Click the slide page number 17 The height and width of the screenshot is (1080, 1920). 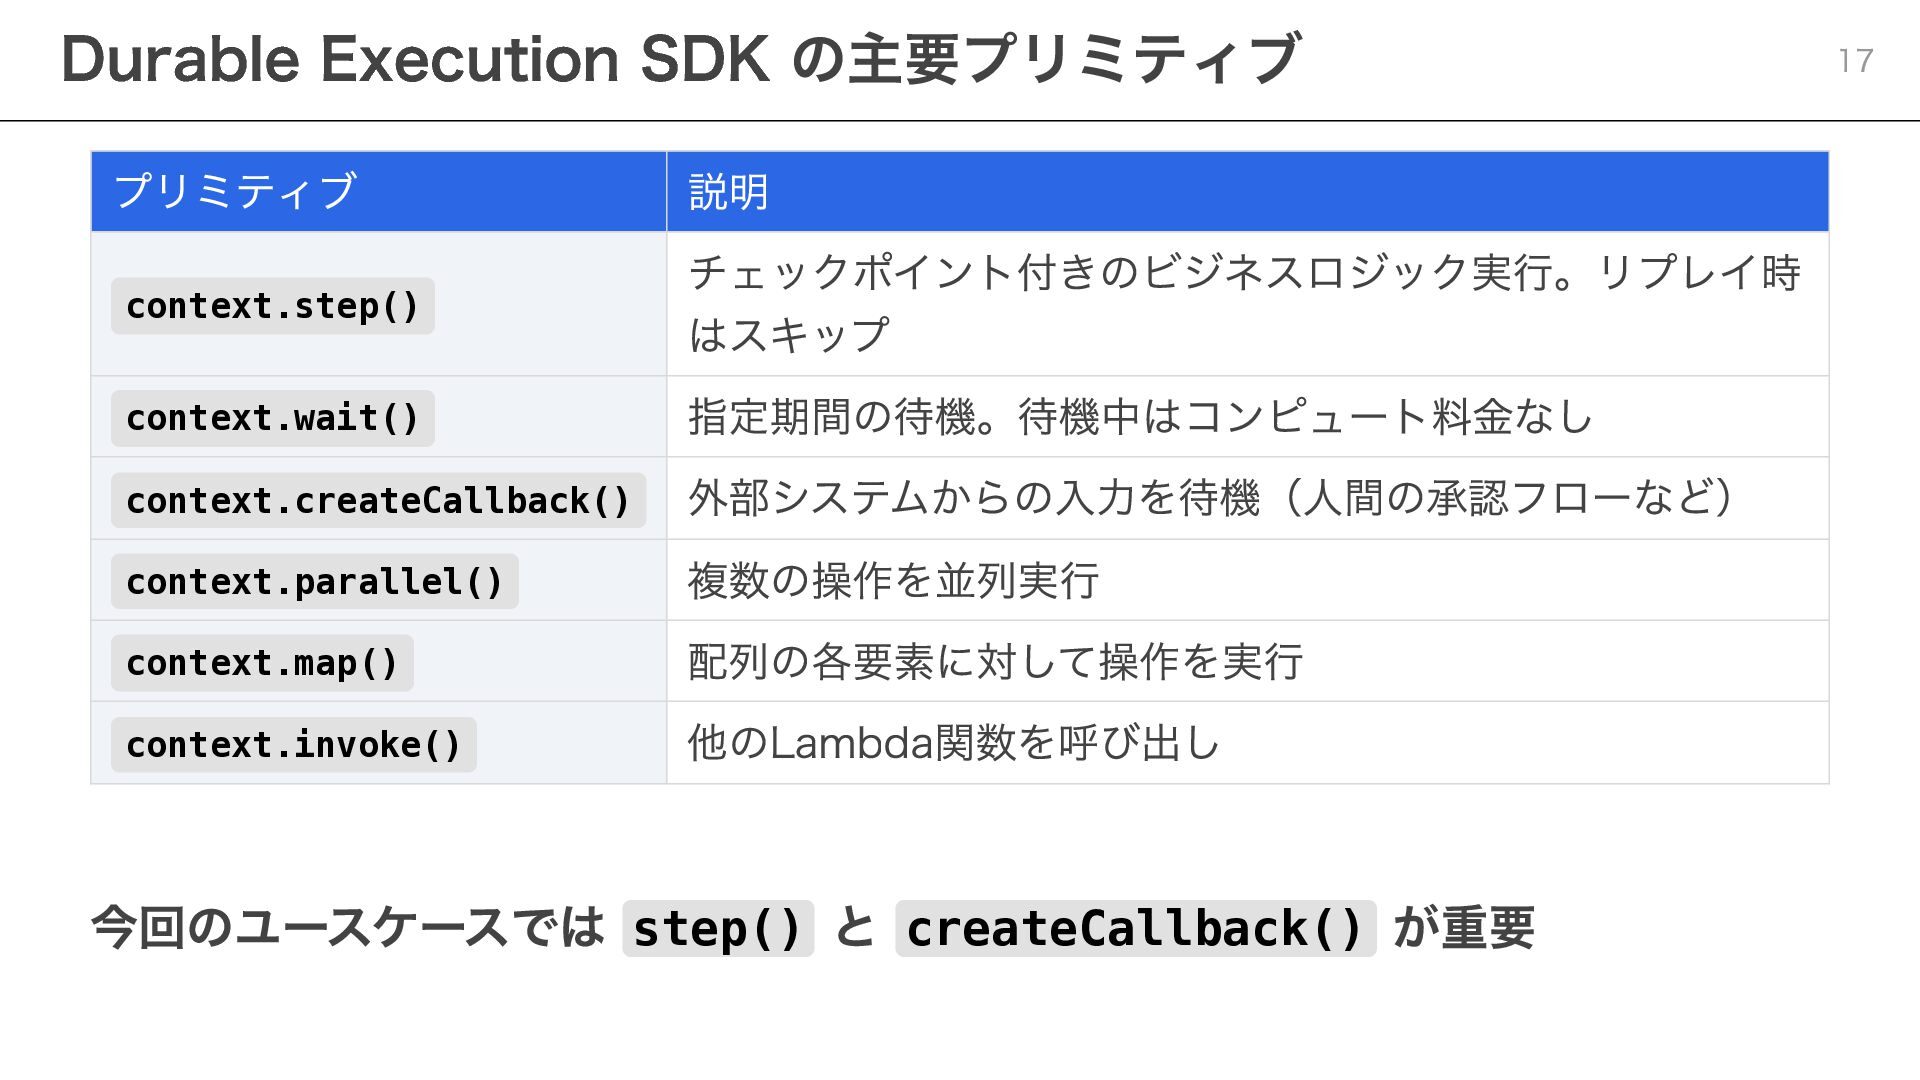tap(1855, 61)
